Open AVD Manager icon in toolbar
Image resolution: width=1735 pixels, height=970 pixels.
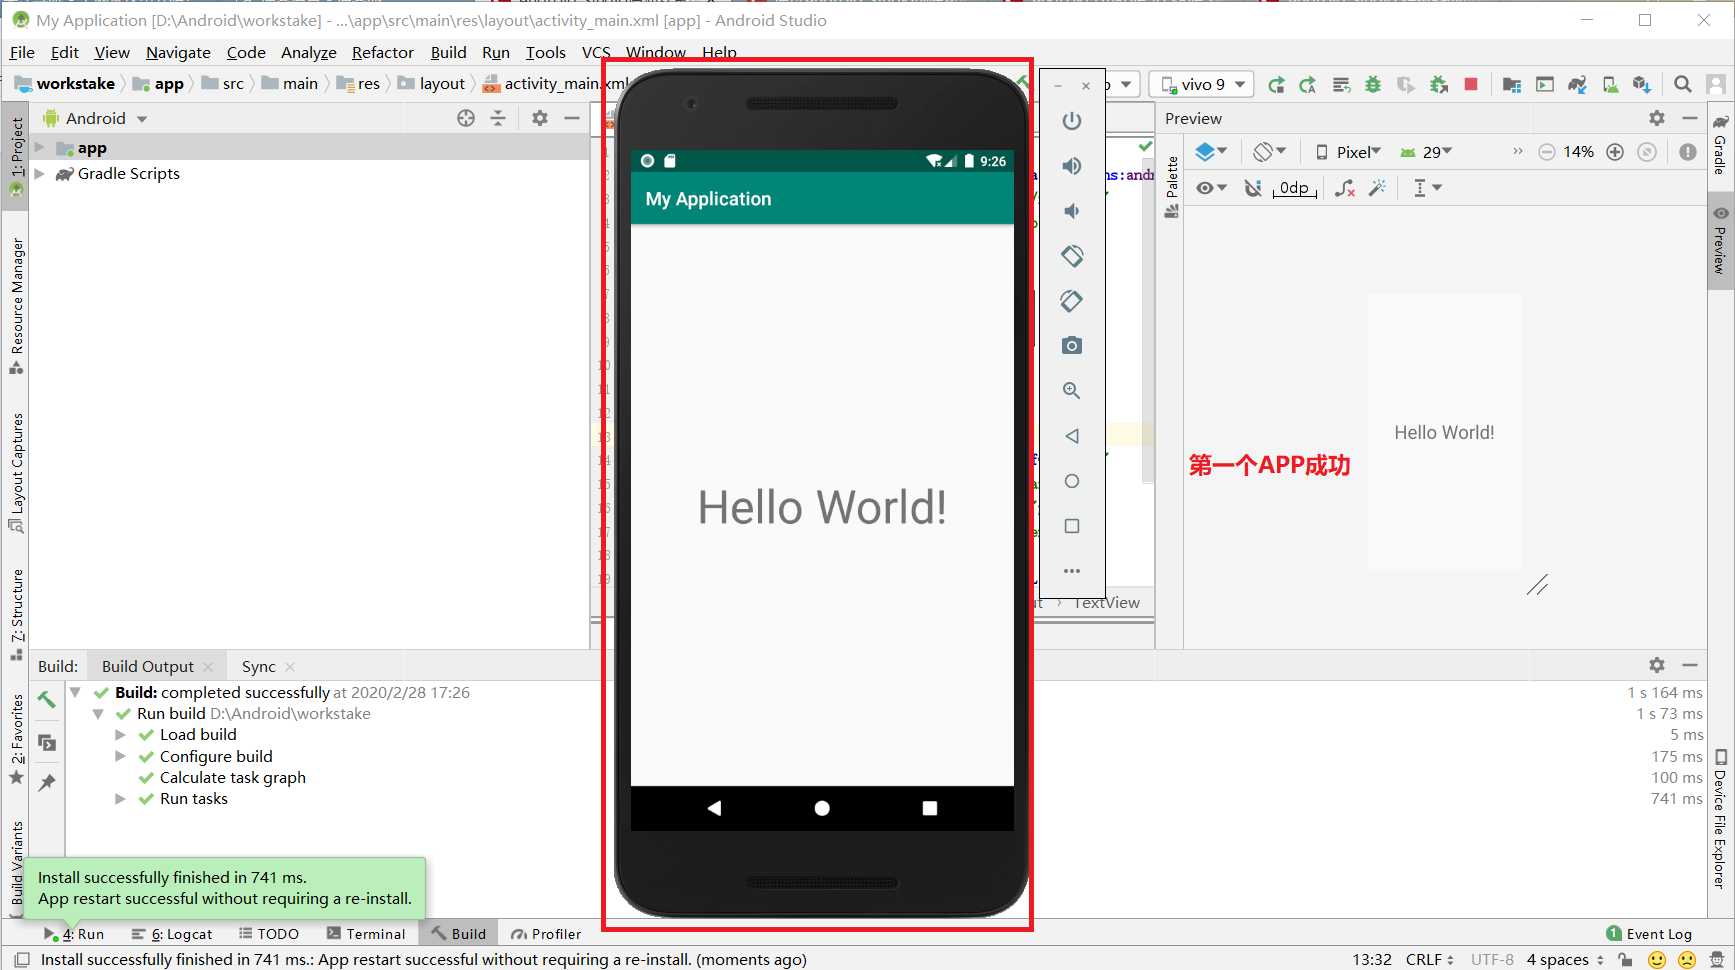pyautogui.click(x=1610, y=85)
